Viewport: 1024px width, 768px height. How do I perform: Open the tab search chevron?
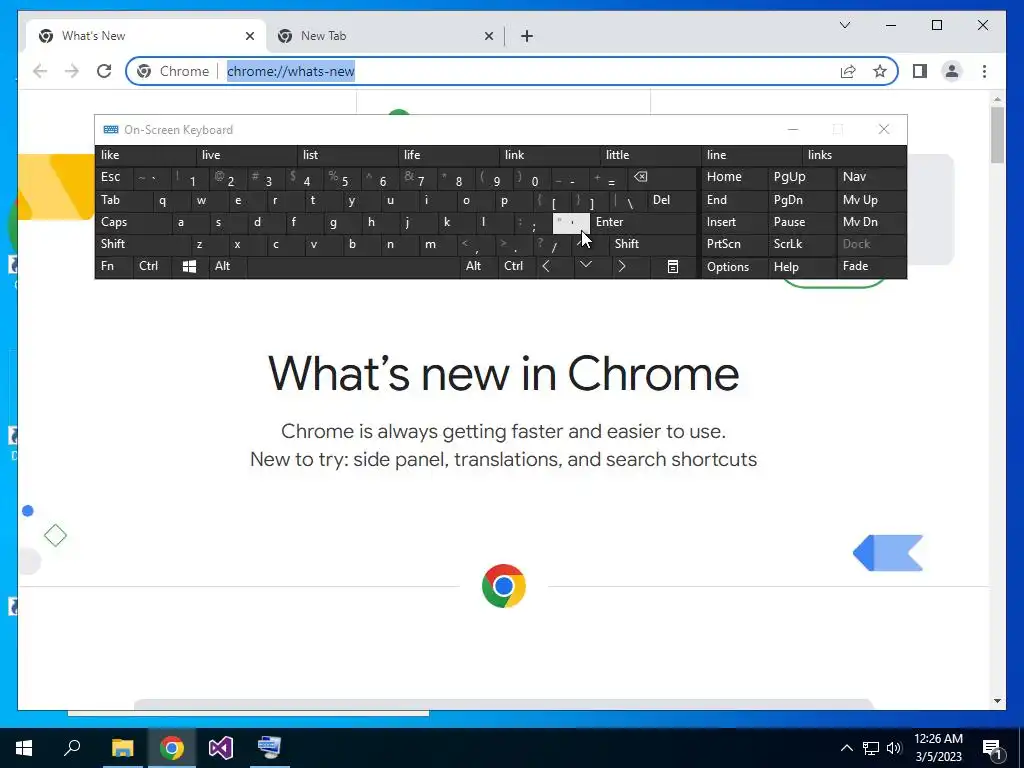click(844, 25)
